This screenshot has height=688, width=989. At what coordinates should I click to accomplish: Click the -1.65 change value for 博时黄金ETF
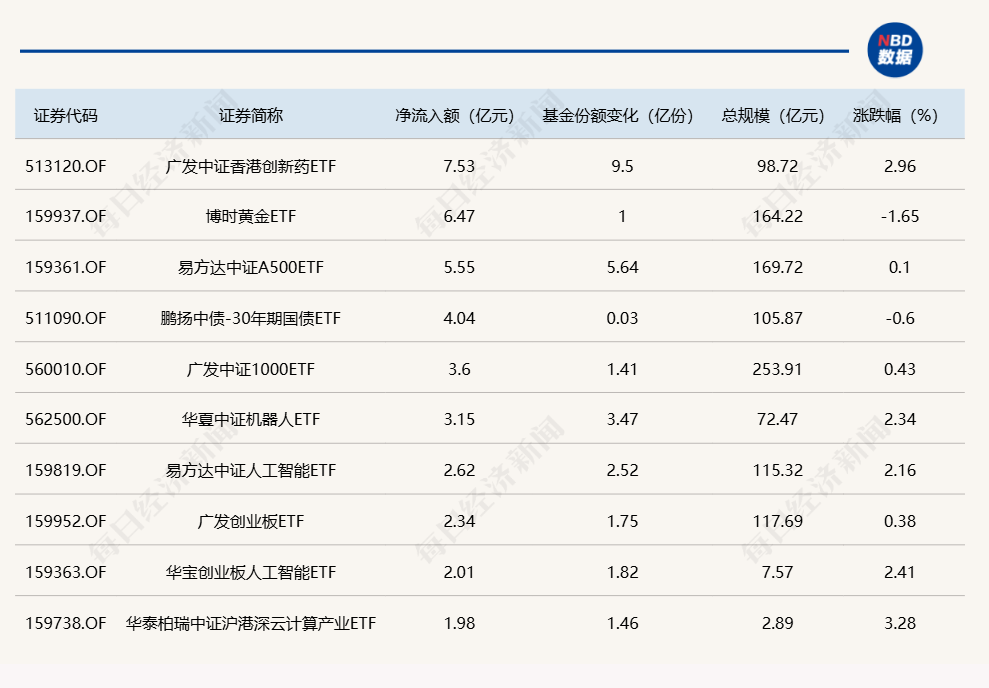point(900,216)
